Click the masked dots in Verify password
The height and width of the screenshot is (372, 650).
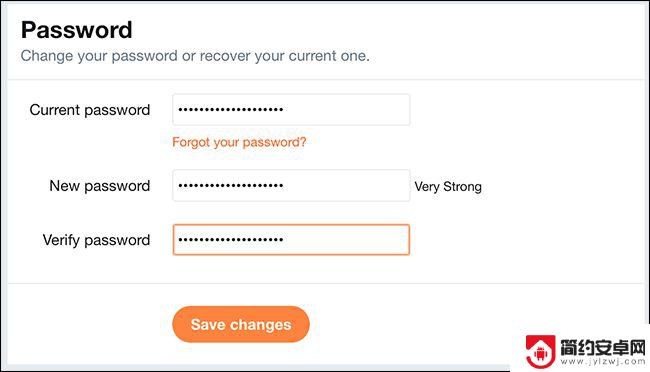pyautogui.click(x=231, y=240)
